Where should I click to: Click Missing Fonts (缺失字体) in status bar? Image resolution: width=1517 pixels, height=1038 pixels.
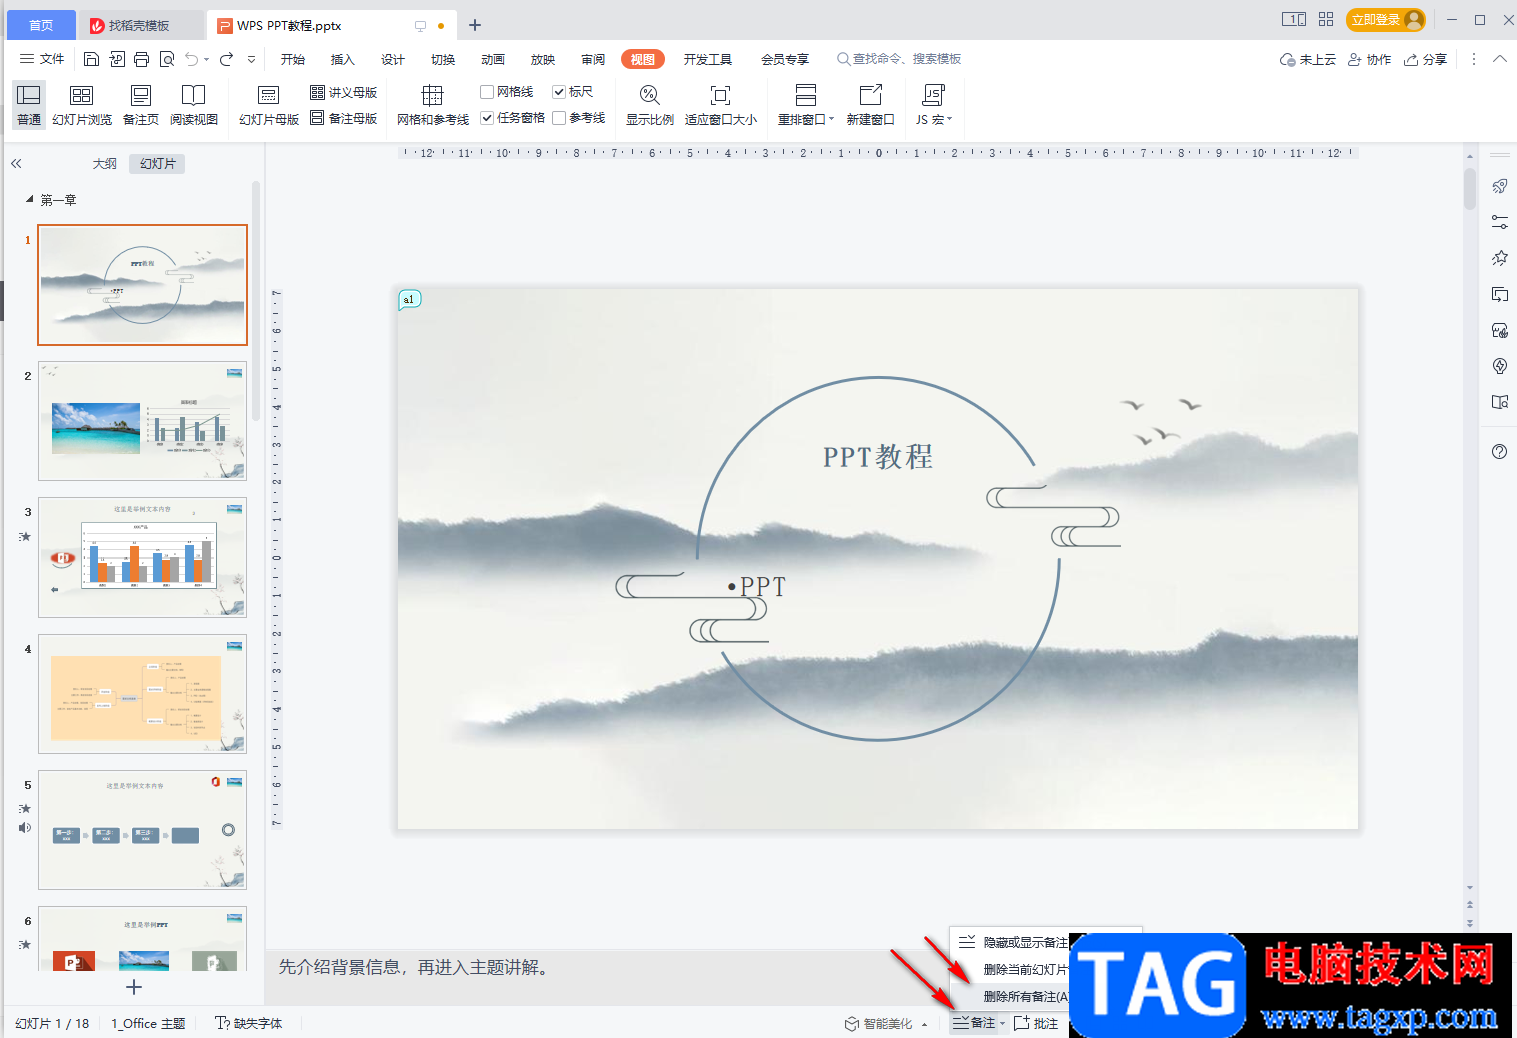tap(249, 1023)
